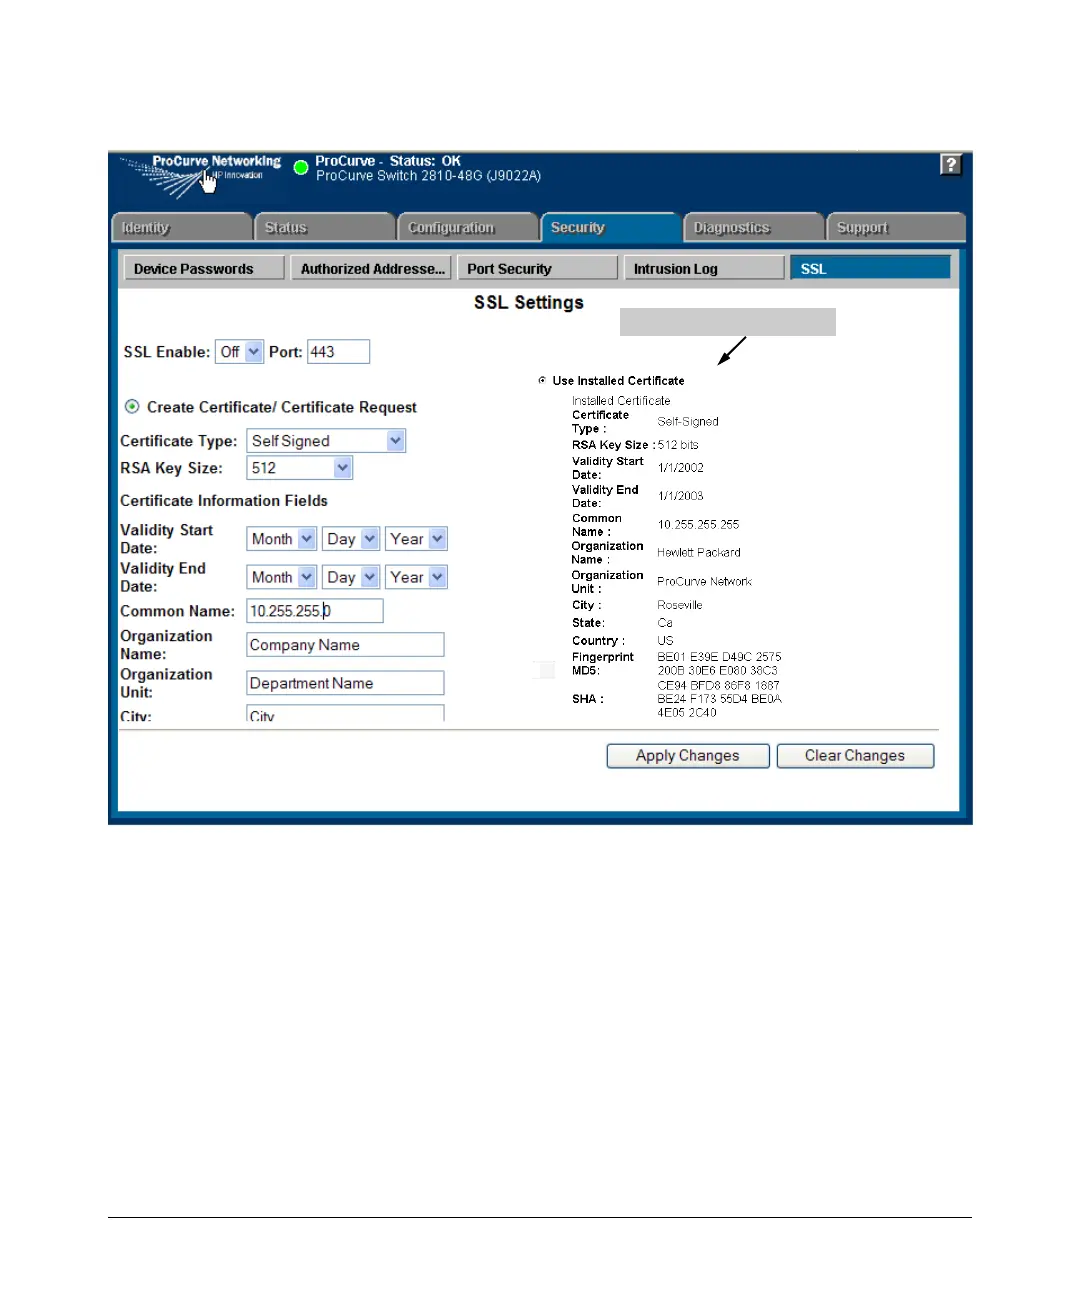Click the "Roseville" city value
Viewport: 1080px width, 1296px height.
point(680,605)
